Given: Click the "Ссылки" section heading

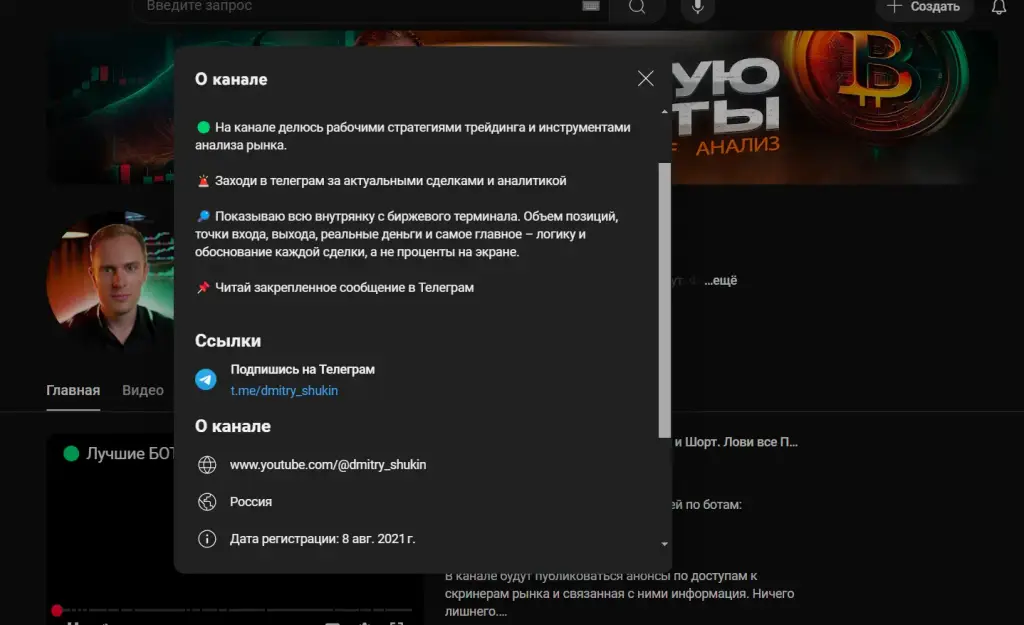Looking at the screenshot, I should point(228,341).
